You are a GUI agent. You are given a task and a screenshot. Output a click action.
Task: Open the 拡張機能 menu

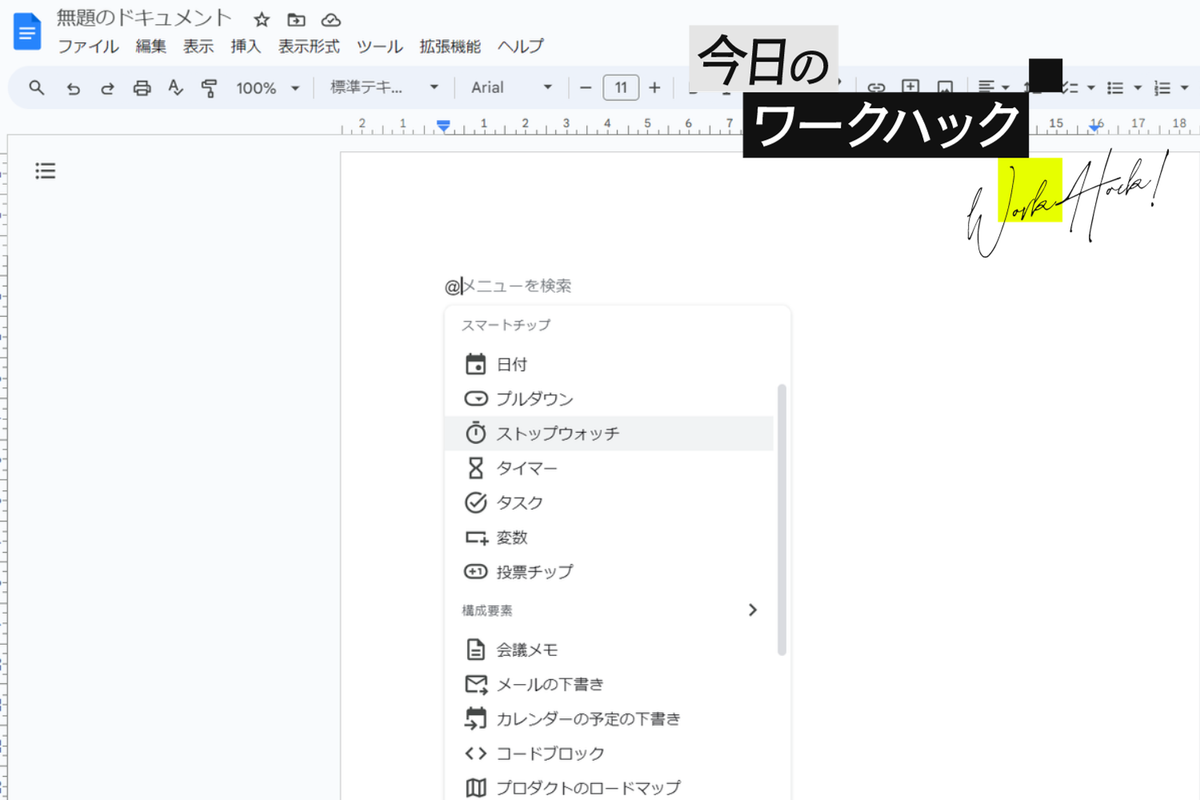click(450, 46)
